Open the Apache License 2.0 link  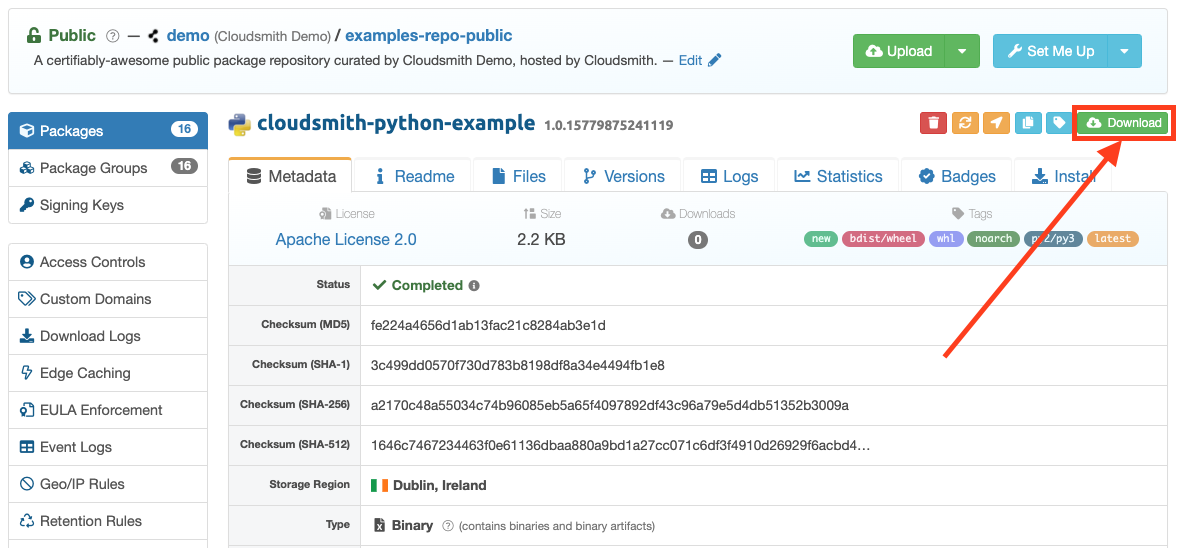point(346,239)
